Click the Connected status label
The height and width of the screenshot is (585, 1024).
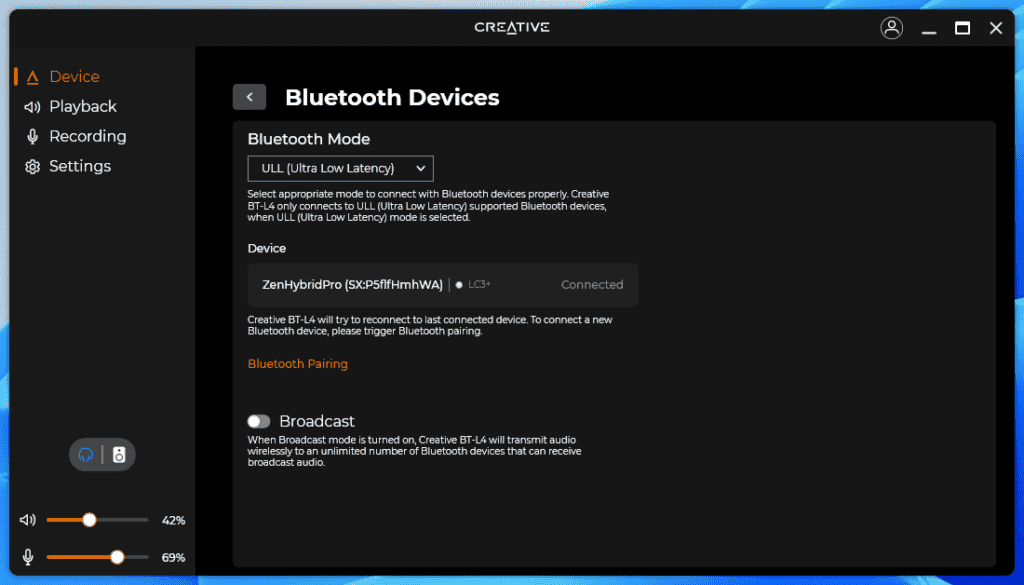point(592,285)
